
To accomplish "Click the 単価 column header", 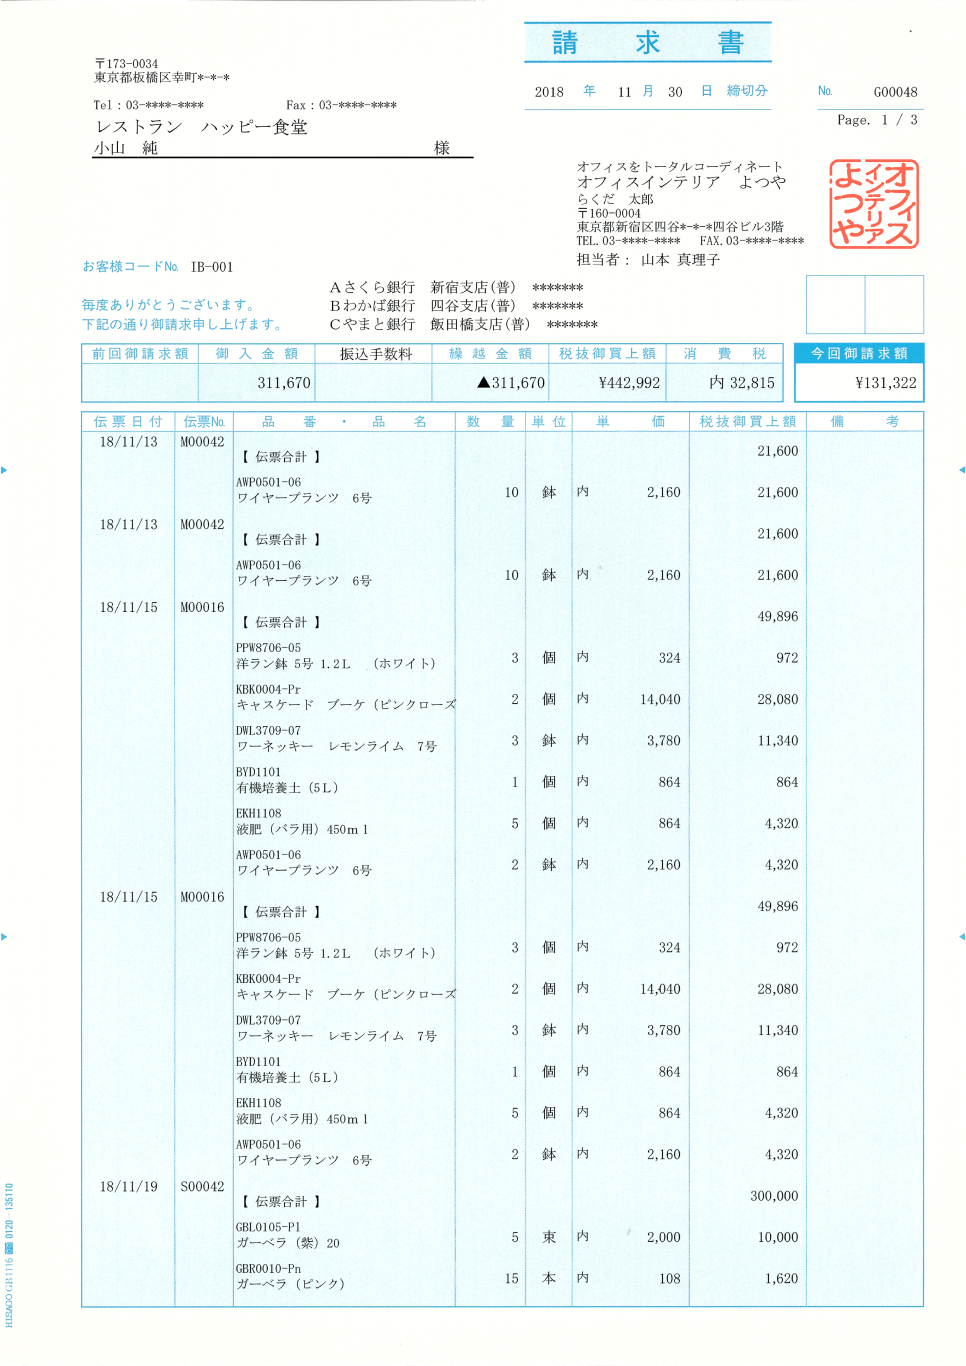I will tap(630, 422).
